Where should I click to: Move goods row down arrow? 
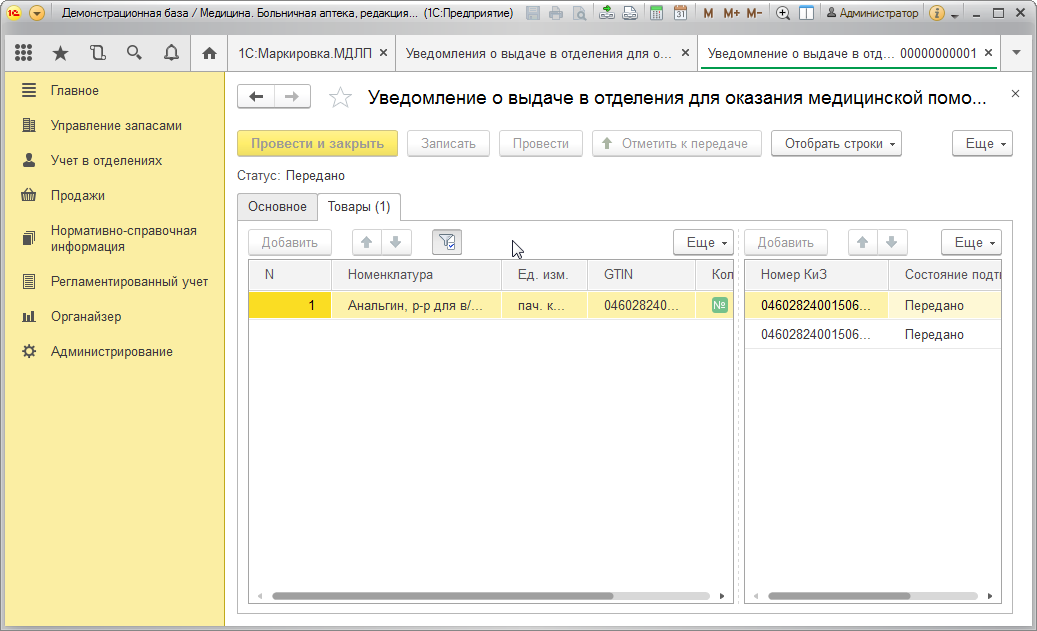coord(395,243)
